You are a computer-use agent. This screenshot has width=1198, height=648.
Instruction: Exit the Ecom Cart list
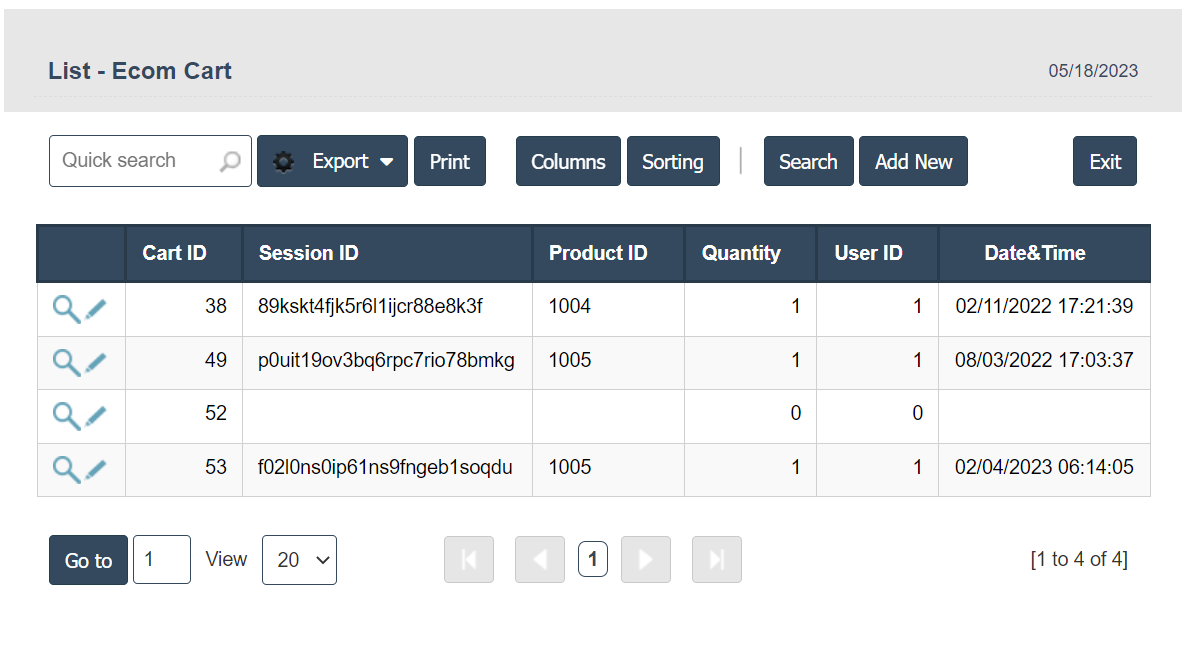(1105, 161)
